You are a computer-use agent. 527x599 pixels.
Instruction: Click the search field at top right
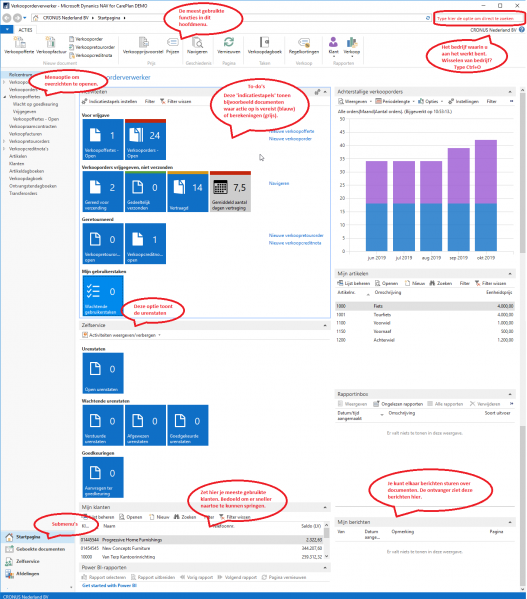coord(479,18)
